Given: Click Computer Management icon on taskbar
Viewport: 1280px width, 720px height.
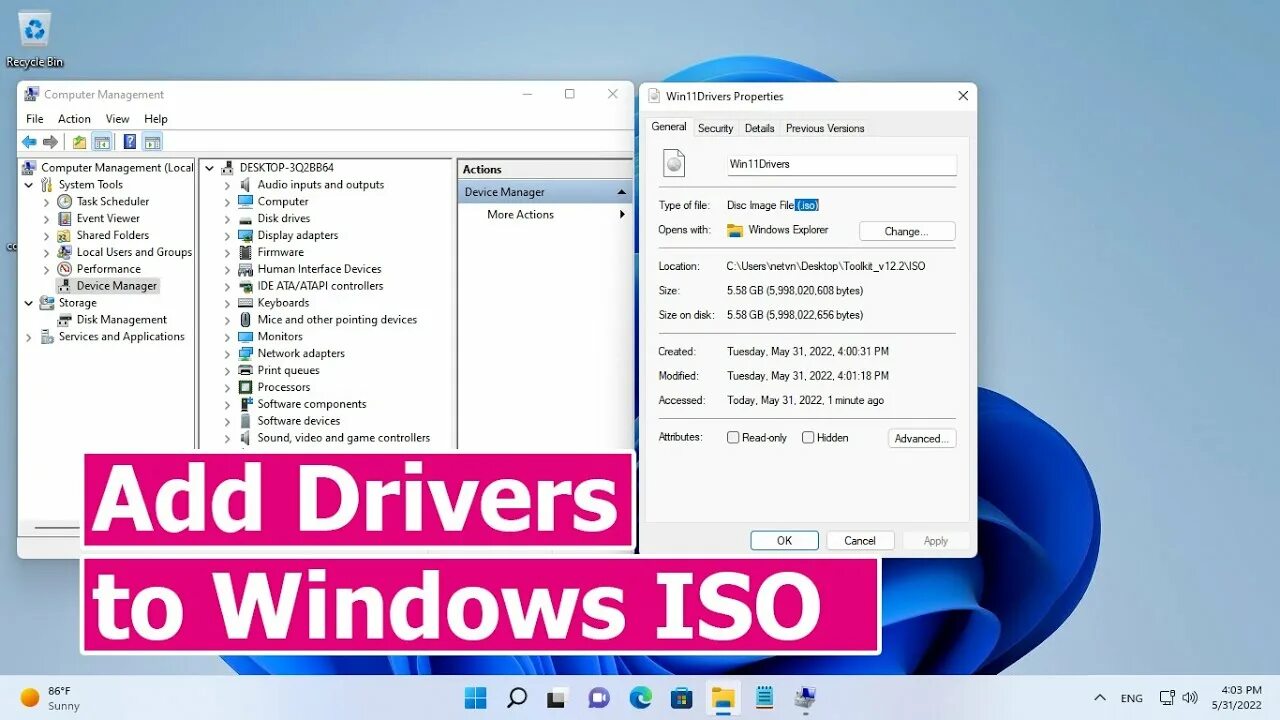Looking at the screenshot, I should (806, 697).
